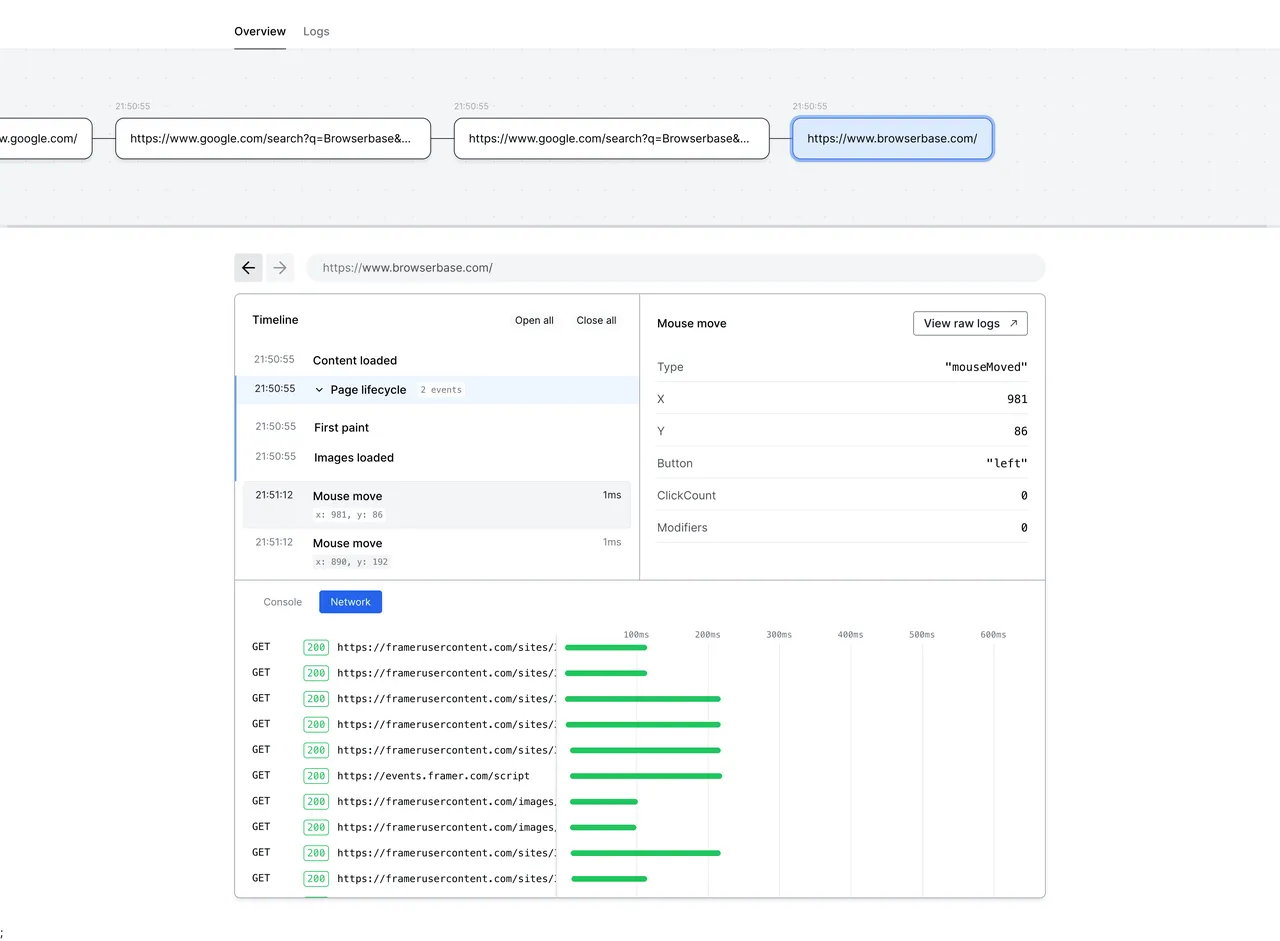Click the "mouseMoved" Type value
This screenshot has width=1280, height=941.
pyautogui.click(x=986, y=367)
